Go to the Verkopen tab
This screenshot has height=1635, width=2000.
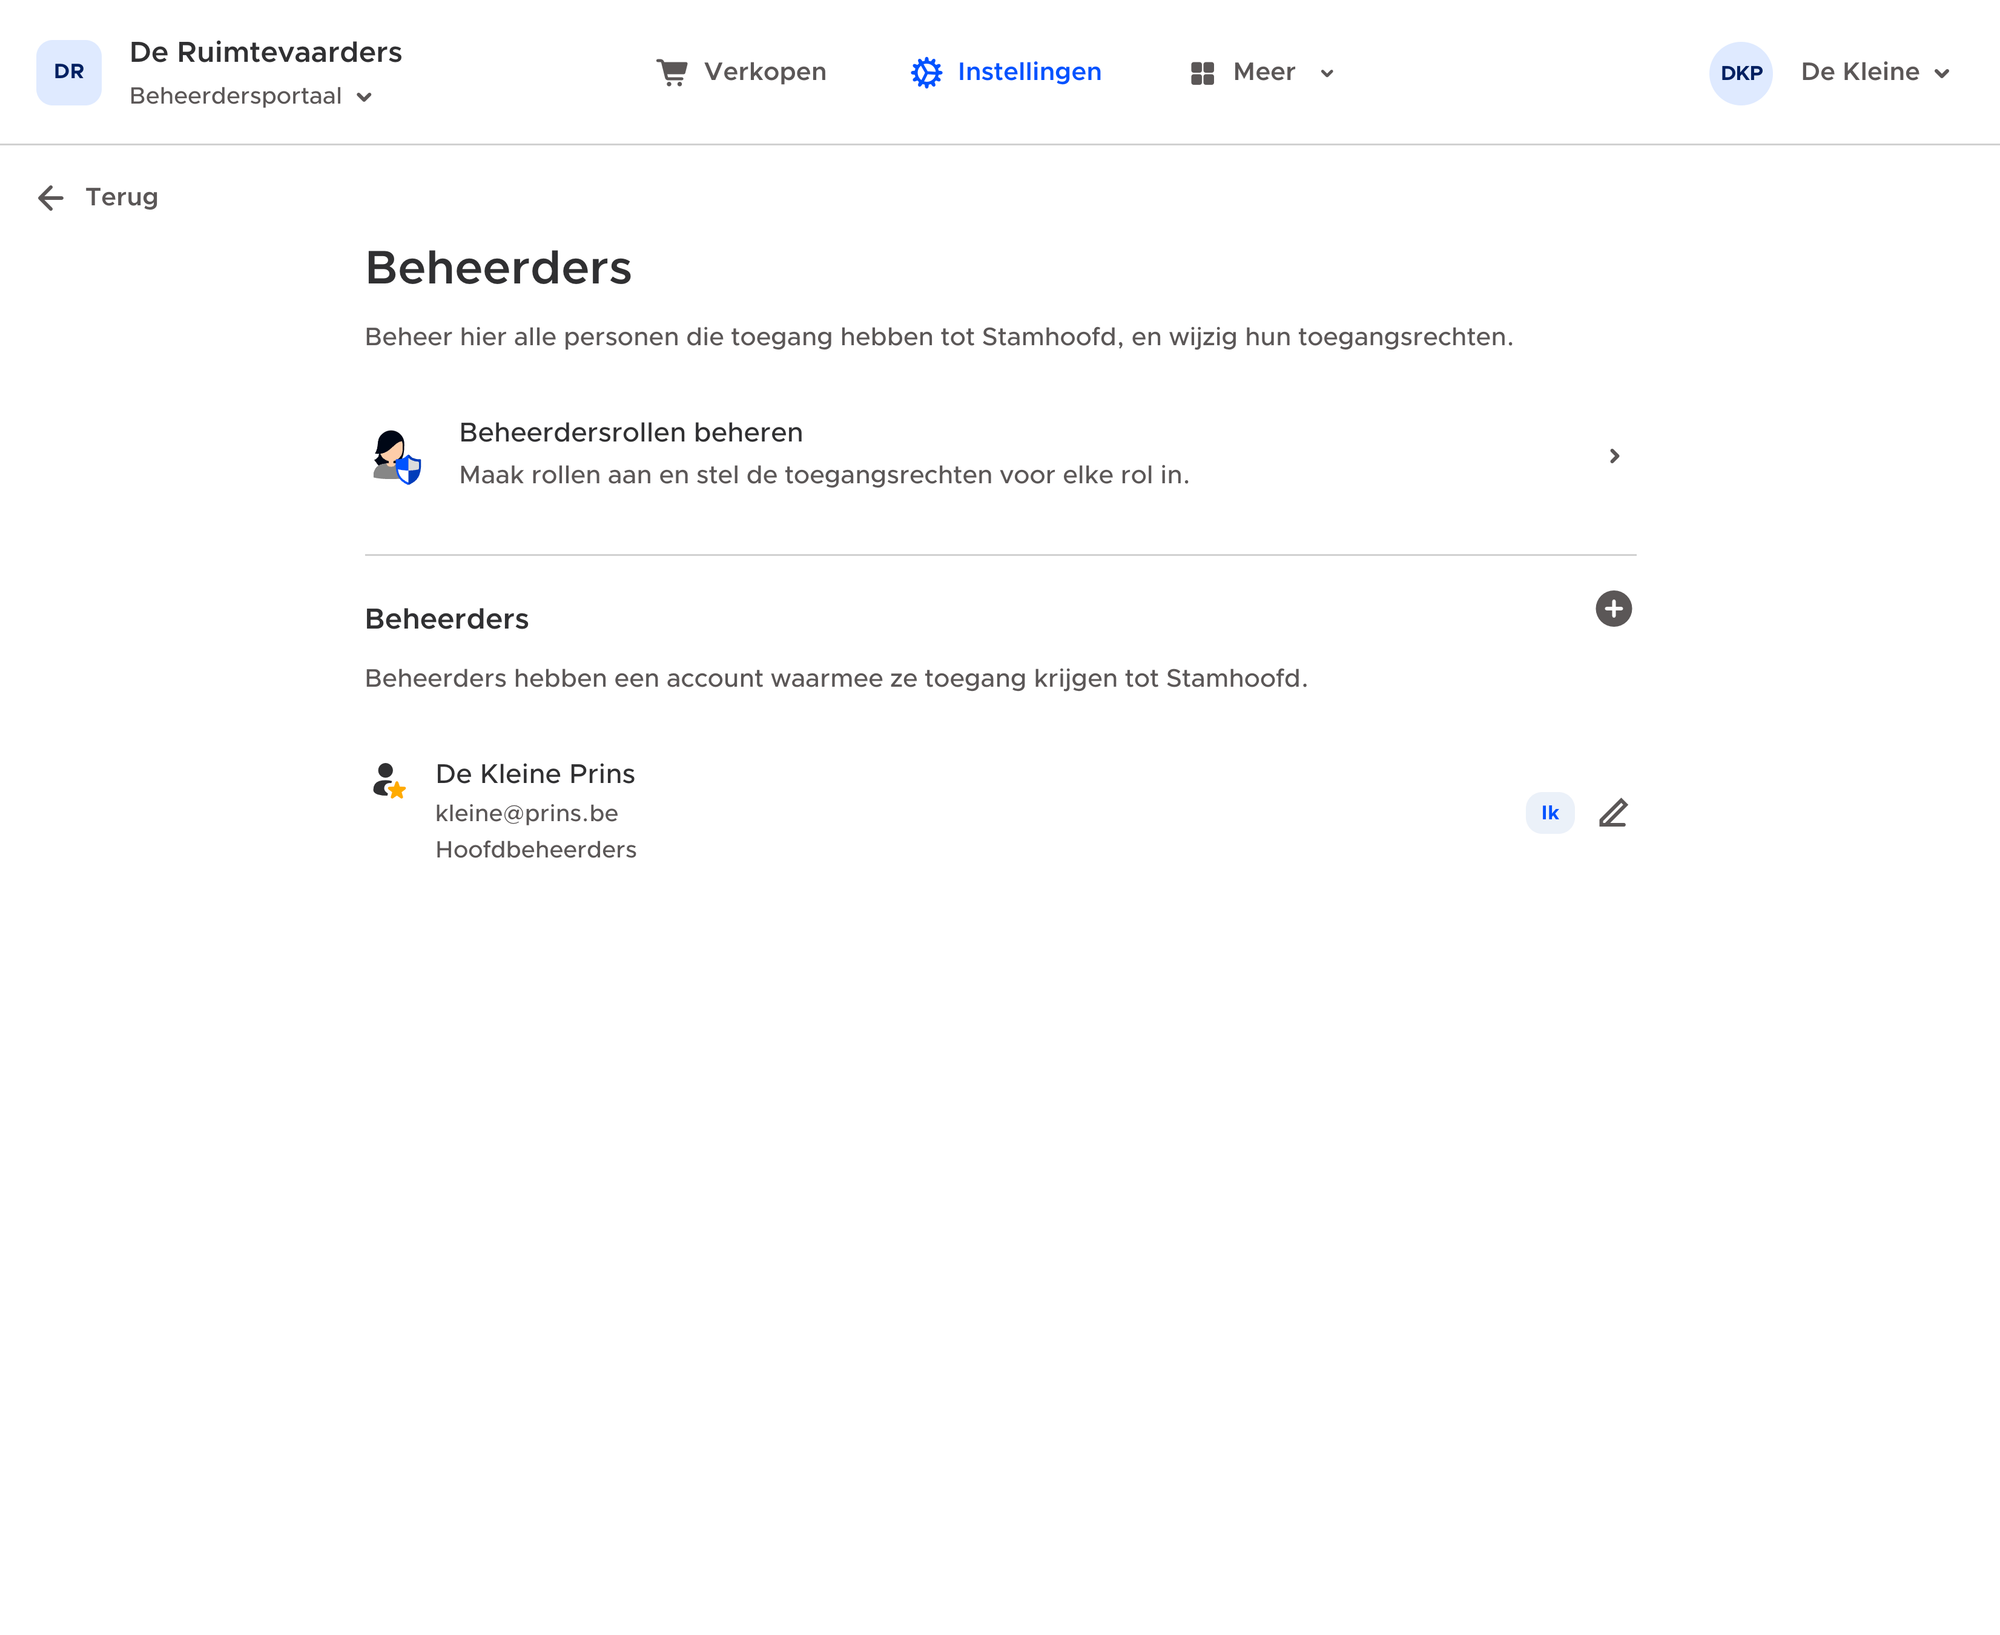[741, 72]
